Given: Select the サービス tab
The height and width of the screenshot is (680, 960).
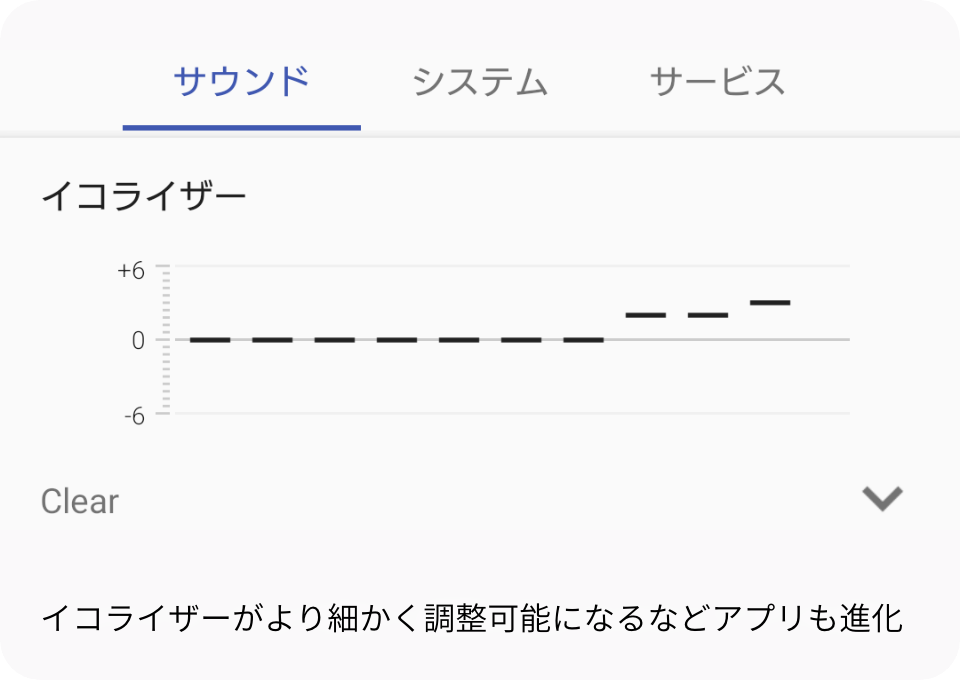Looking at the screenshot, I should pyautogui.click(x=717, y=82).
